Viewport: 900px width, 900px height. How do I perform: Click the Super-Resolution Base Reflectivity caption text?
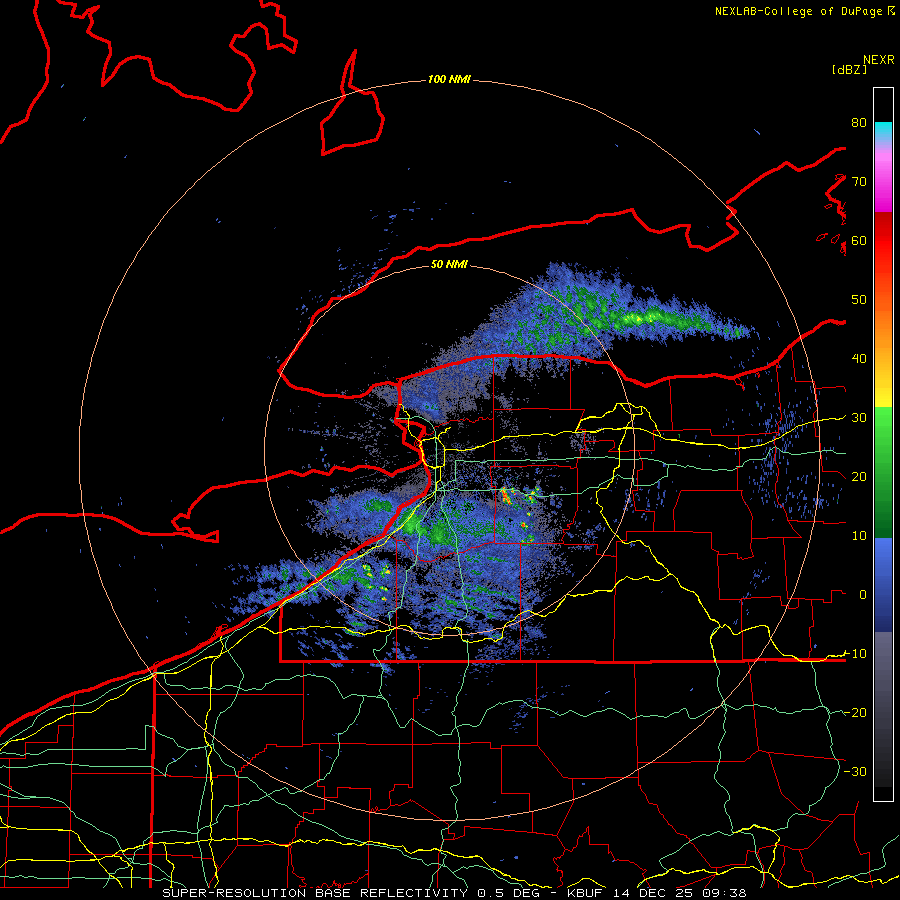454,893
